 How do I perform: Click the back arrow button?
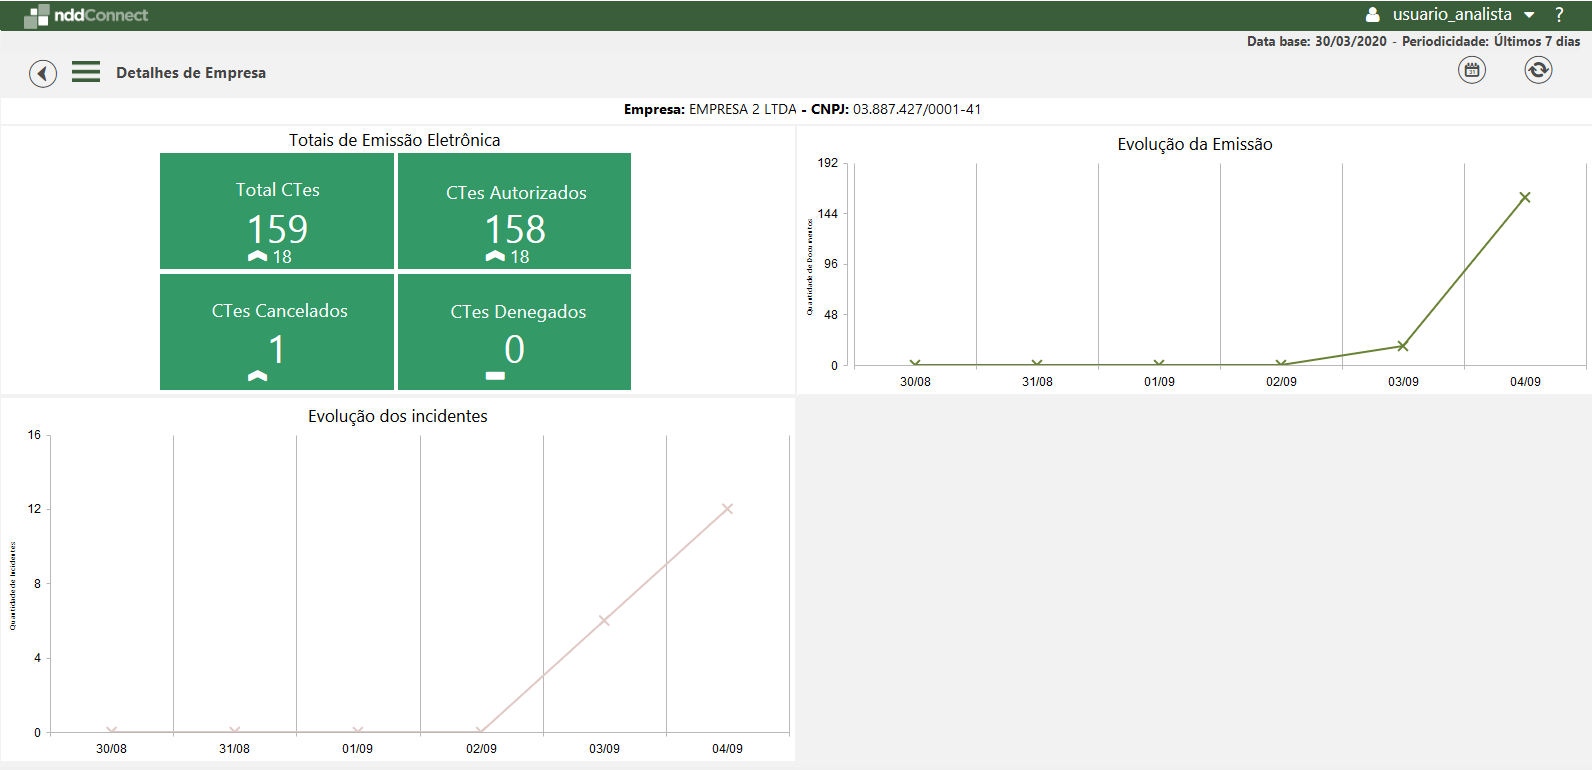point(43,73)
